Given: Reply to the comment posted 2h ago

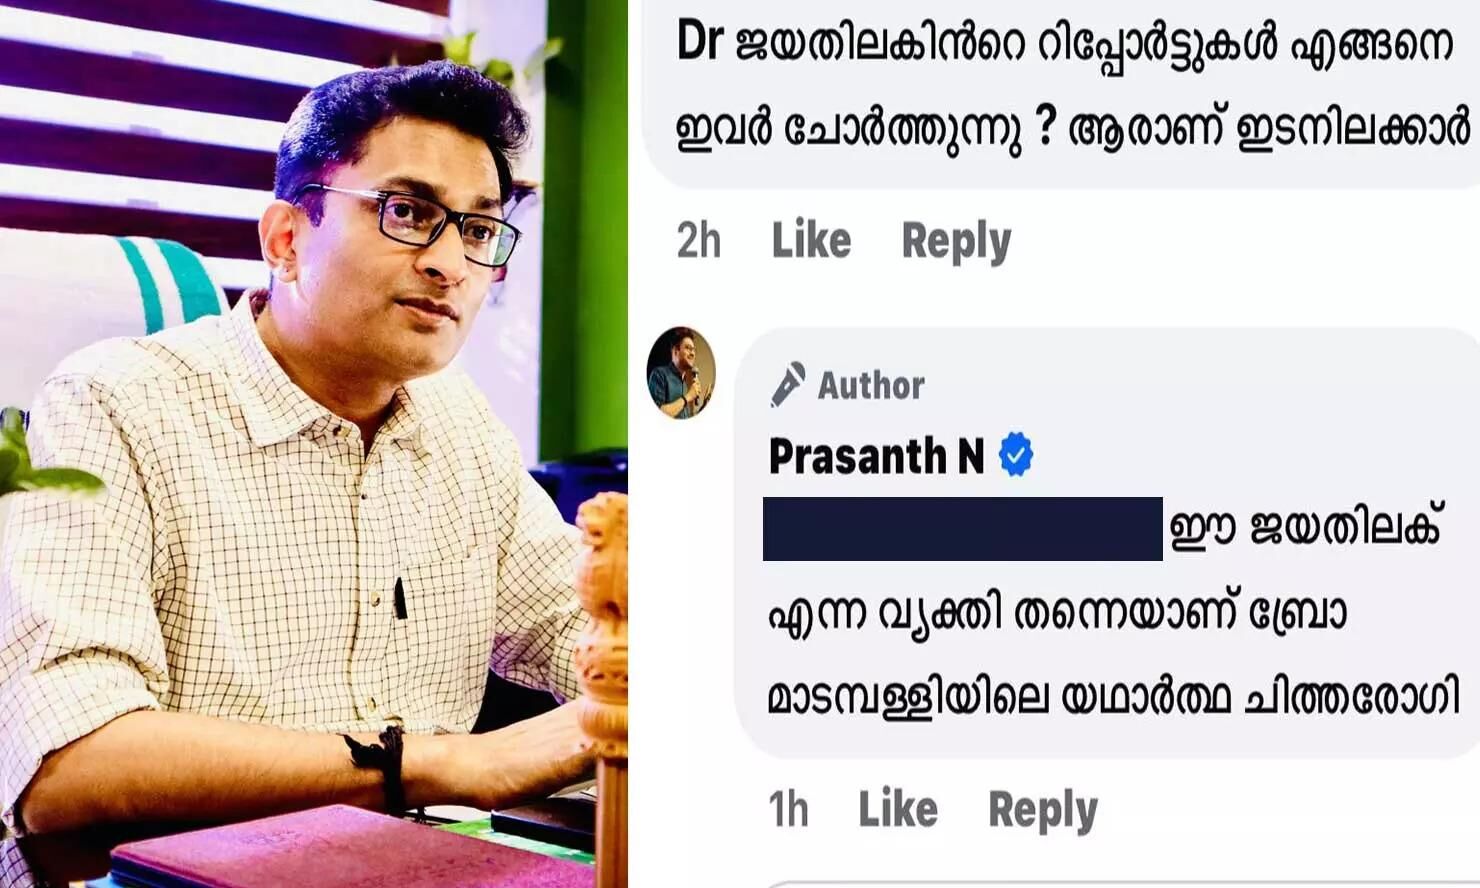Looking at the screenshot, I should [x=956, y=242].
